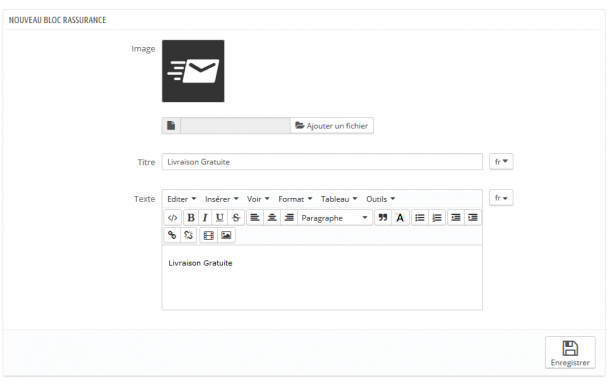
Task: Toggle italic formatting
Action: tap(205, 218)
